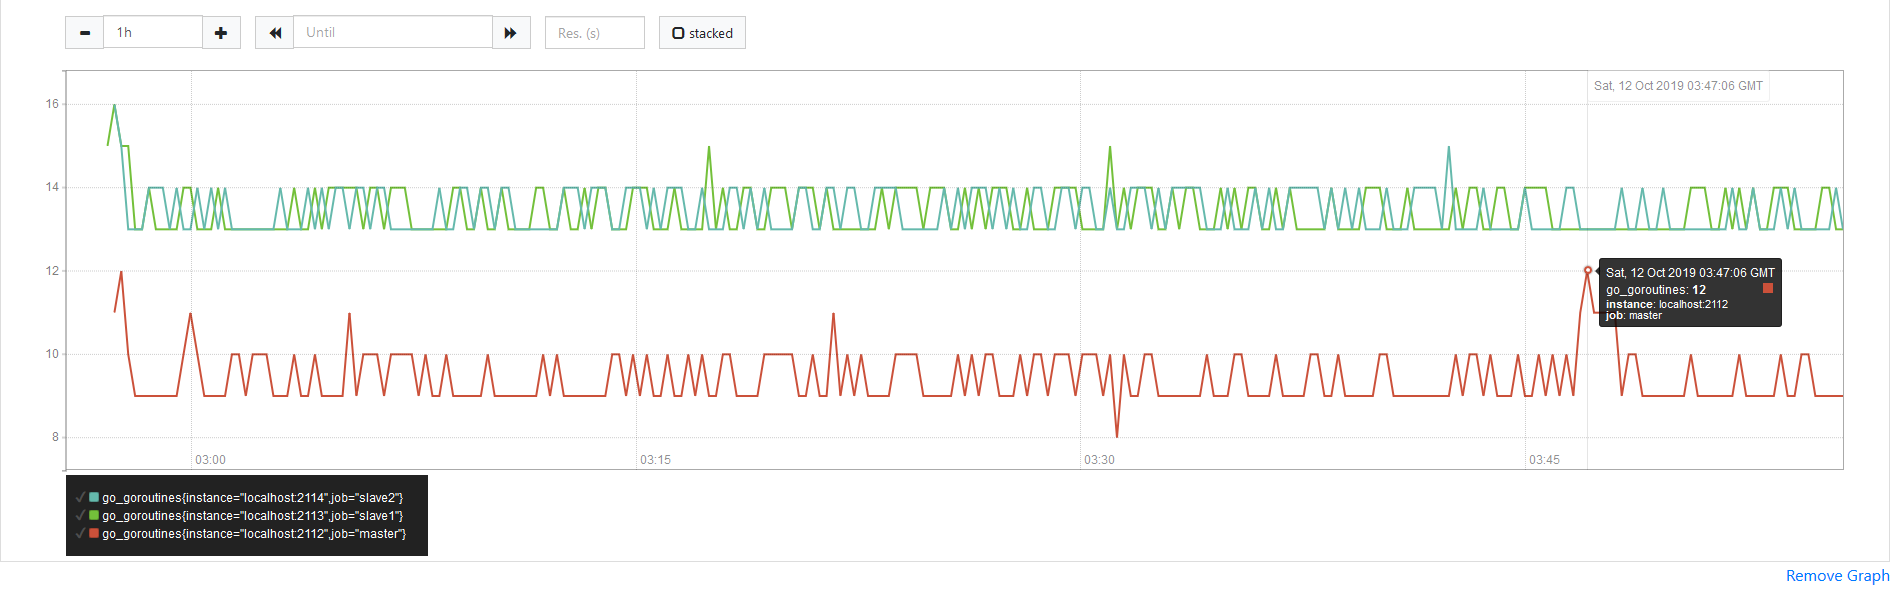Viewport: 1900px width, 593px height.
Task: Select the tooltip's instance: localhost:2112 text
Action: click(x=1667, y=304)
